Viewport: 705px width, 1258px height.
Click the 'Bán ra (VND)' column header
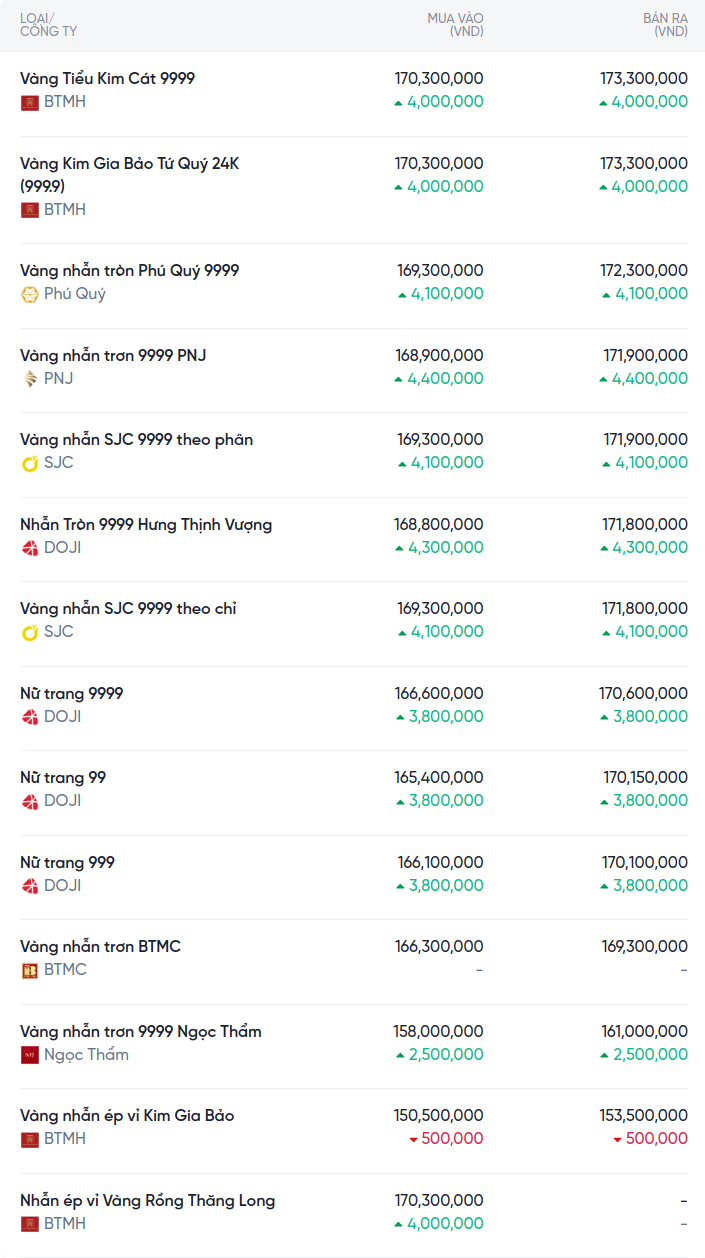pos(664,25)
